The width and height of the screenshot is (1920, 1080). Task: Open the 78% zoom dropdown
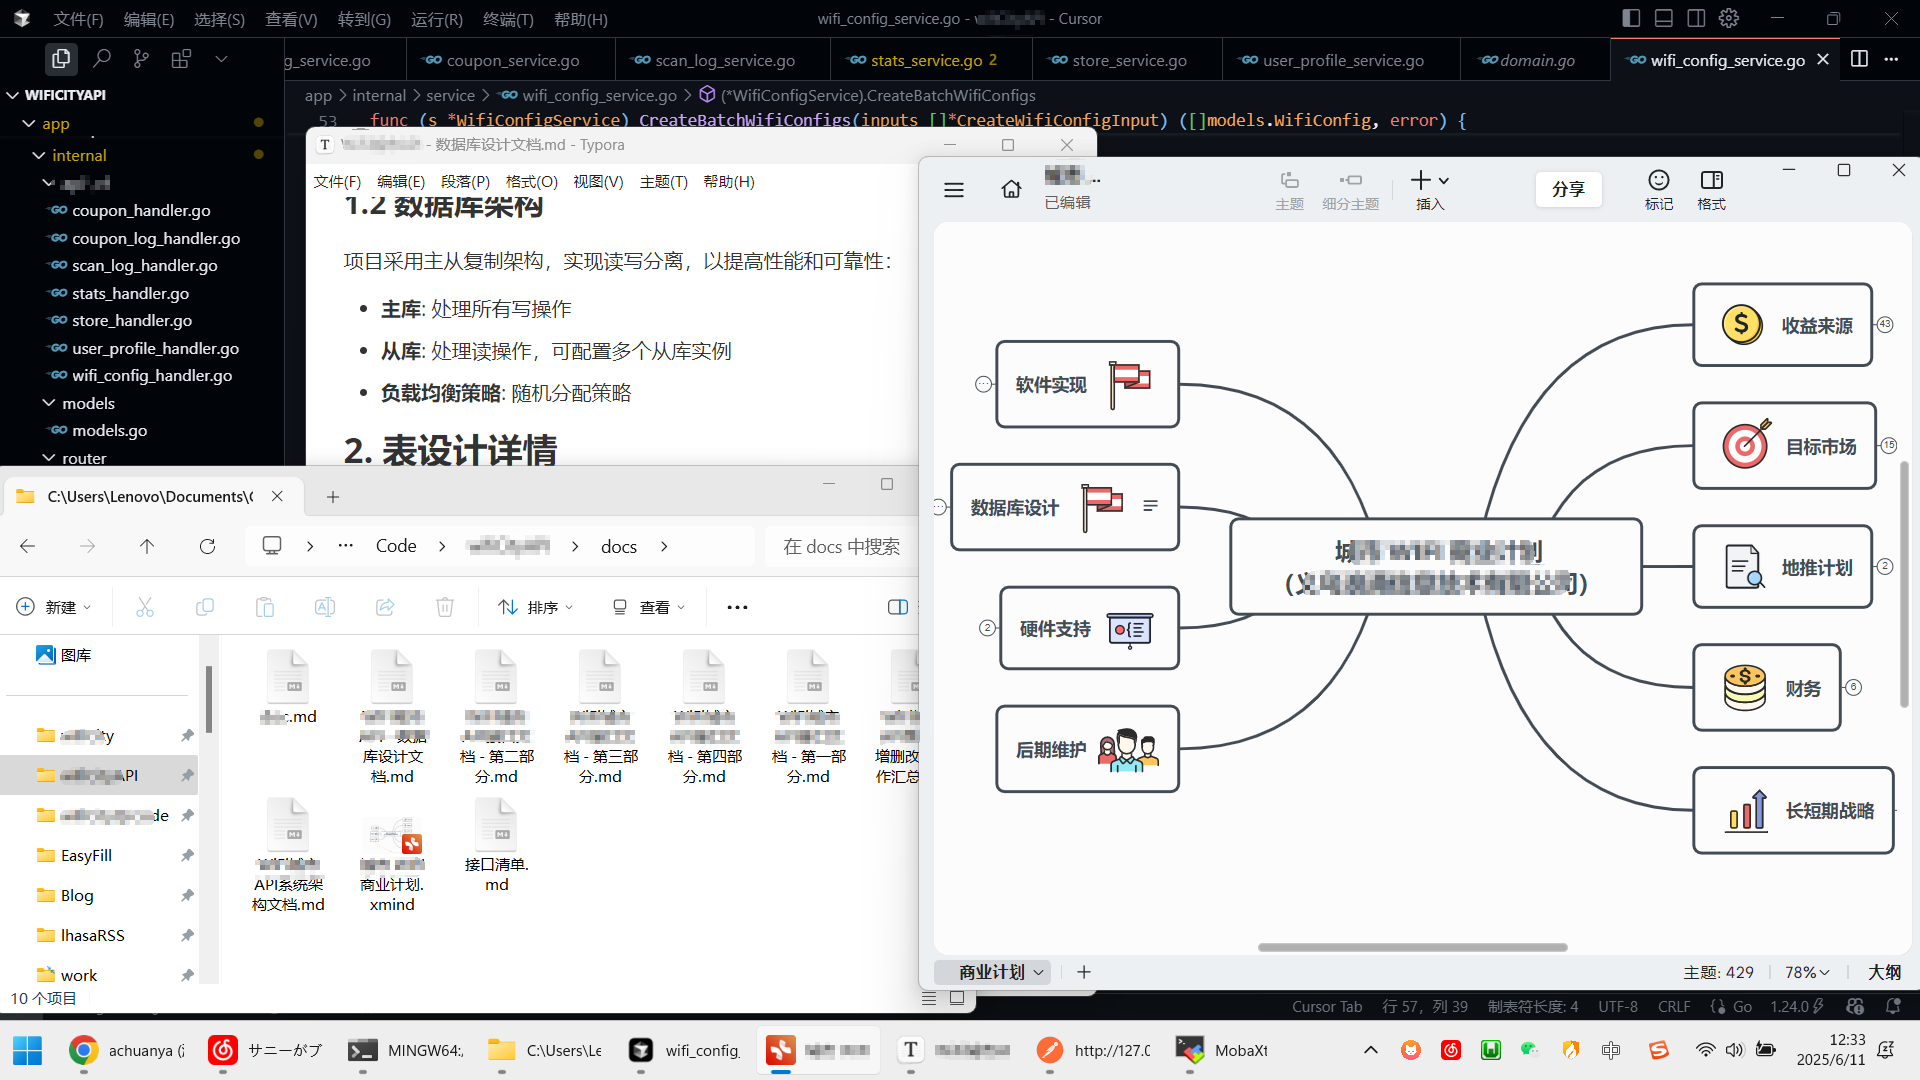tap(1807, 972)
